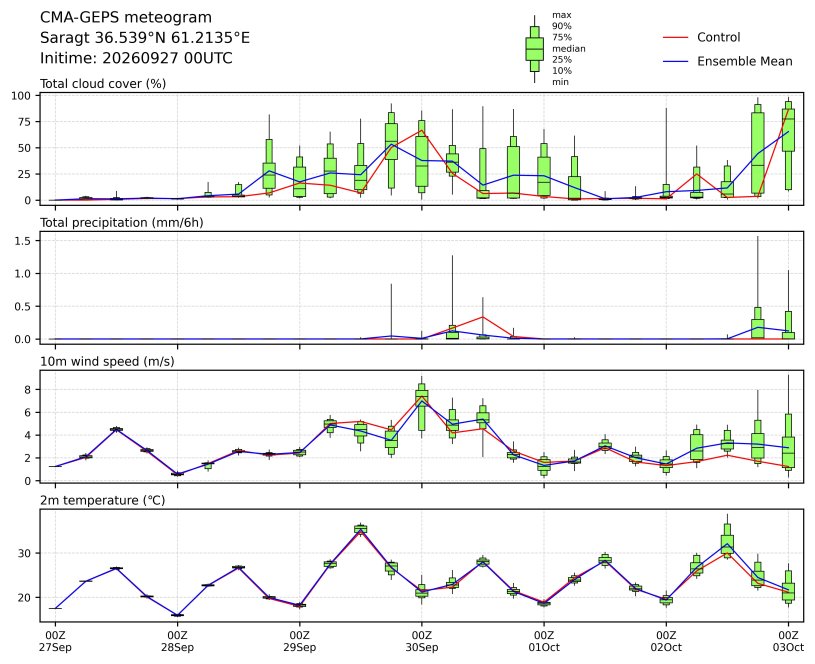Click the Ensemble Mean legend label
Screen dimensions: 815x664
pos(744,61)
